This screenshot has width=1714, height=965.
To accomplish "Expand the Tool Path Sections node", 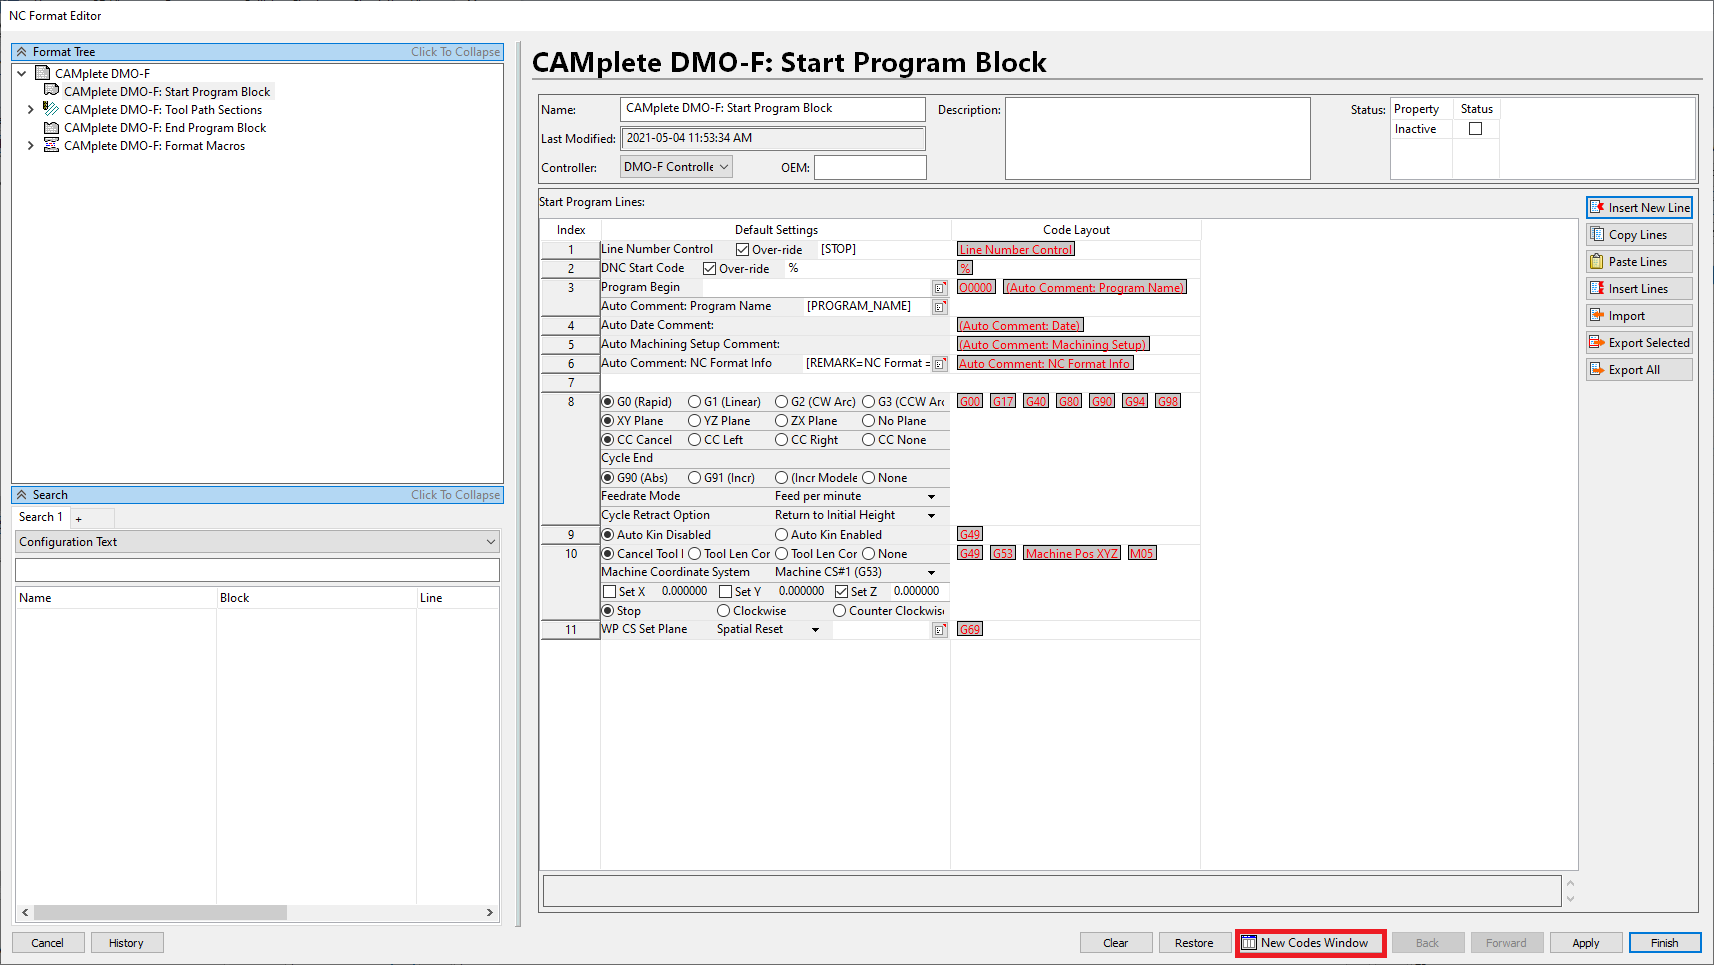I will pos(31,110).
